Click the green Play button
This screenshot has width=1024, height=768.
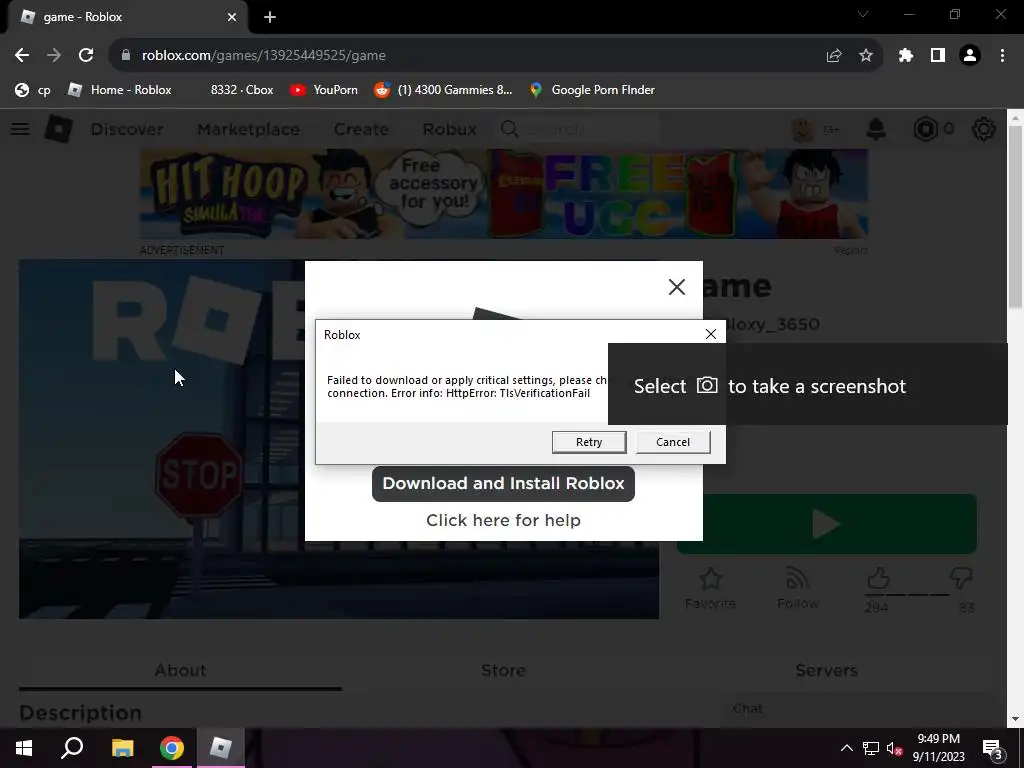(827, 524)
